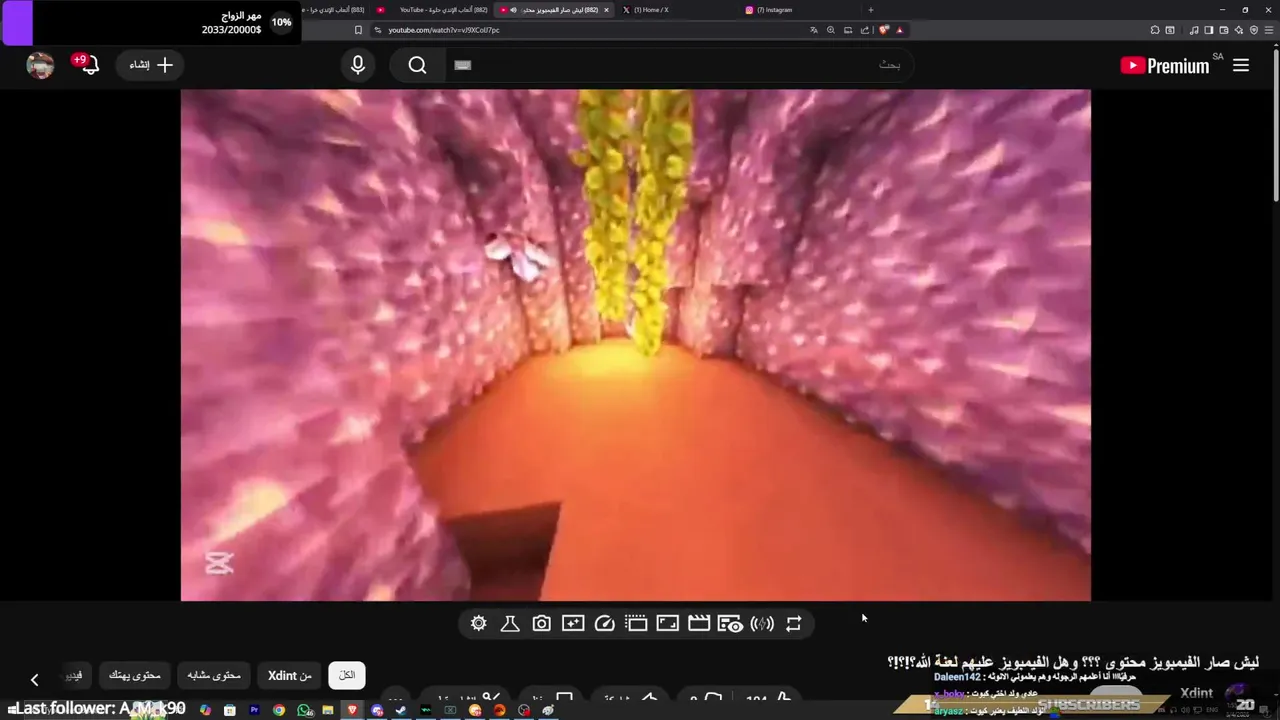Click the flask experiments icon below video
This screenshot has width=1280, height=720.
[510, 623]
